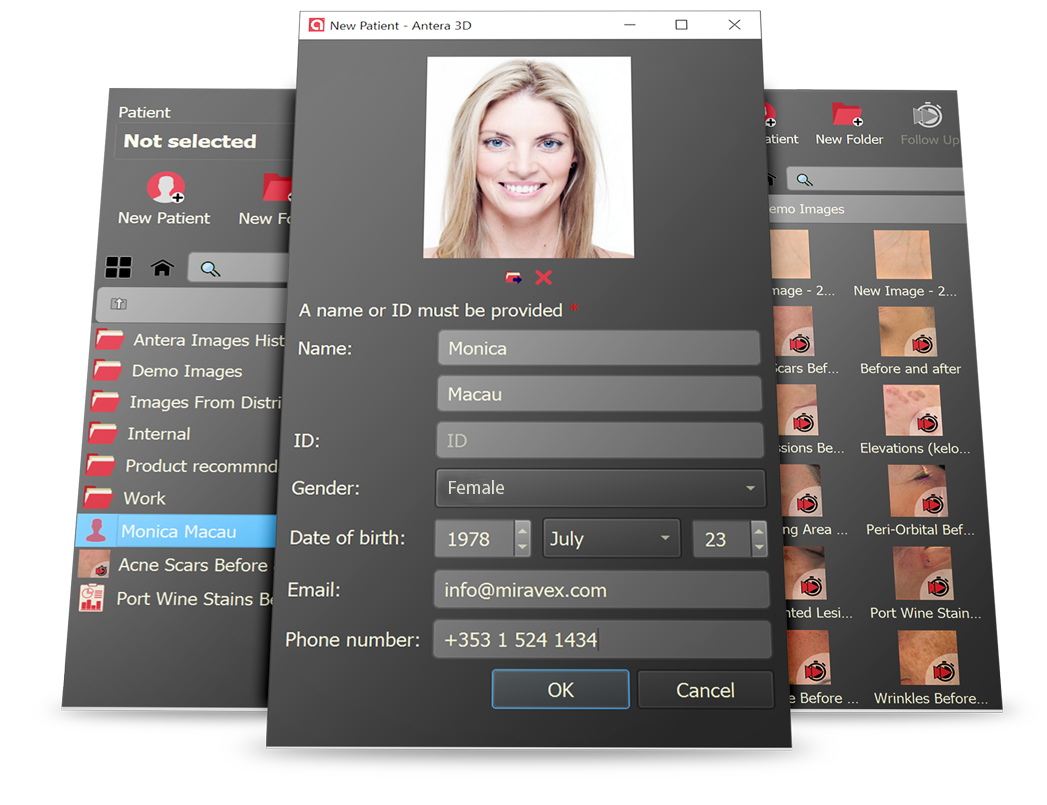
Task: Open the Demo Images folder
Action: (186, 371)
